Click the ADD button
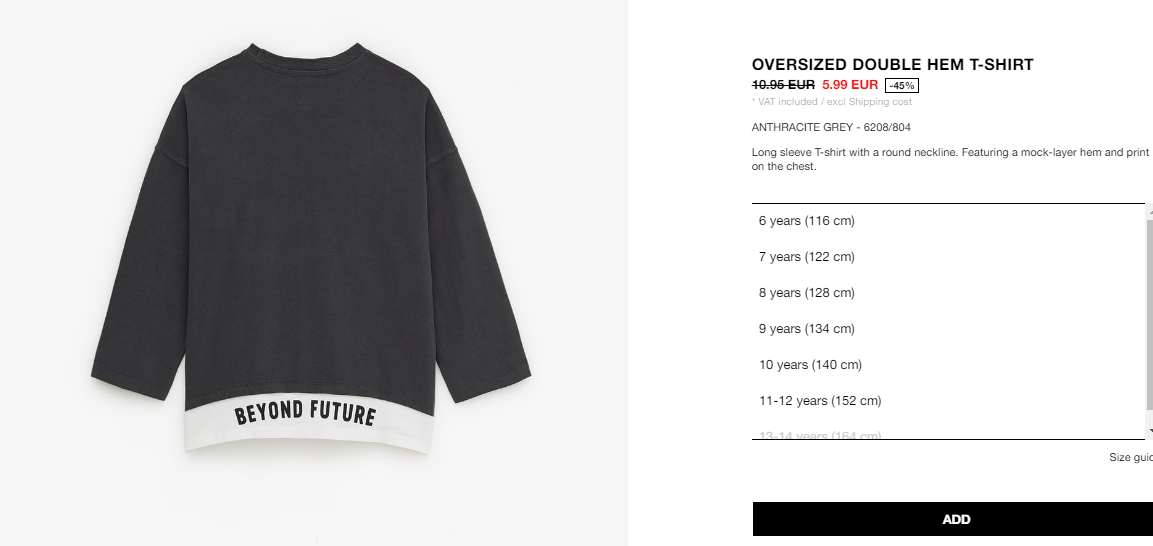Viewport: 1153px width, 546px height. pos(955,520)
